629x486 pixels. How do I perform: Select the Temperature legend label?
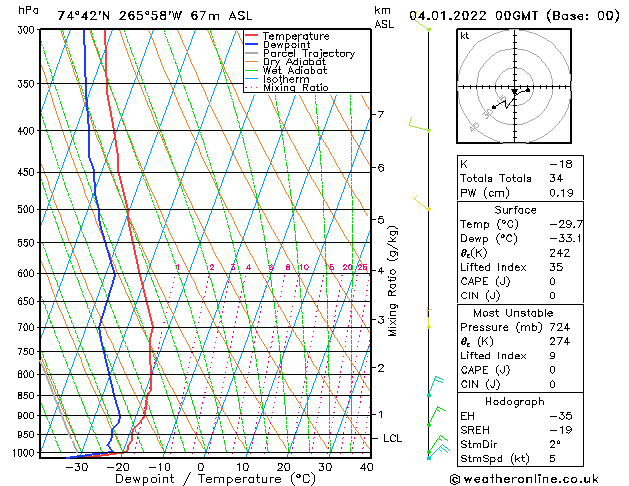pos(296,36)
